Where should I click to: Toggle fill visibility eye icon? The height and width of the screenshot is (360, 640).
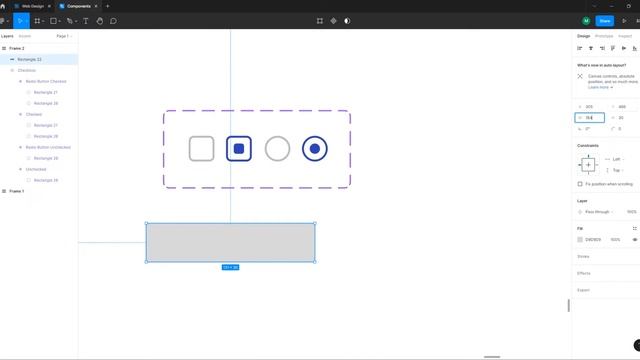[635, 240]
